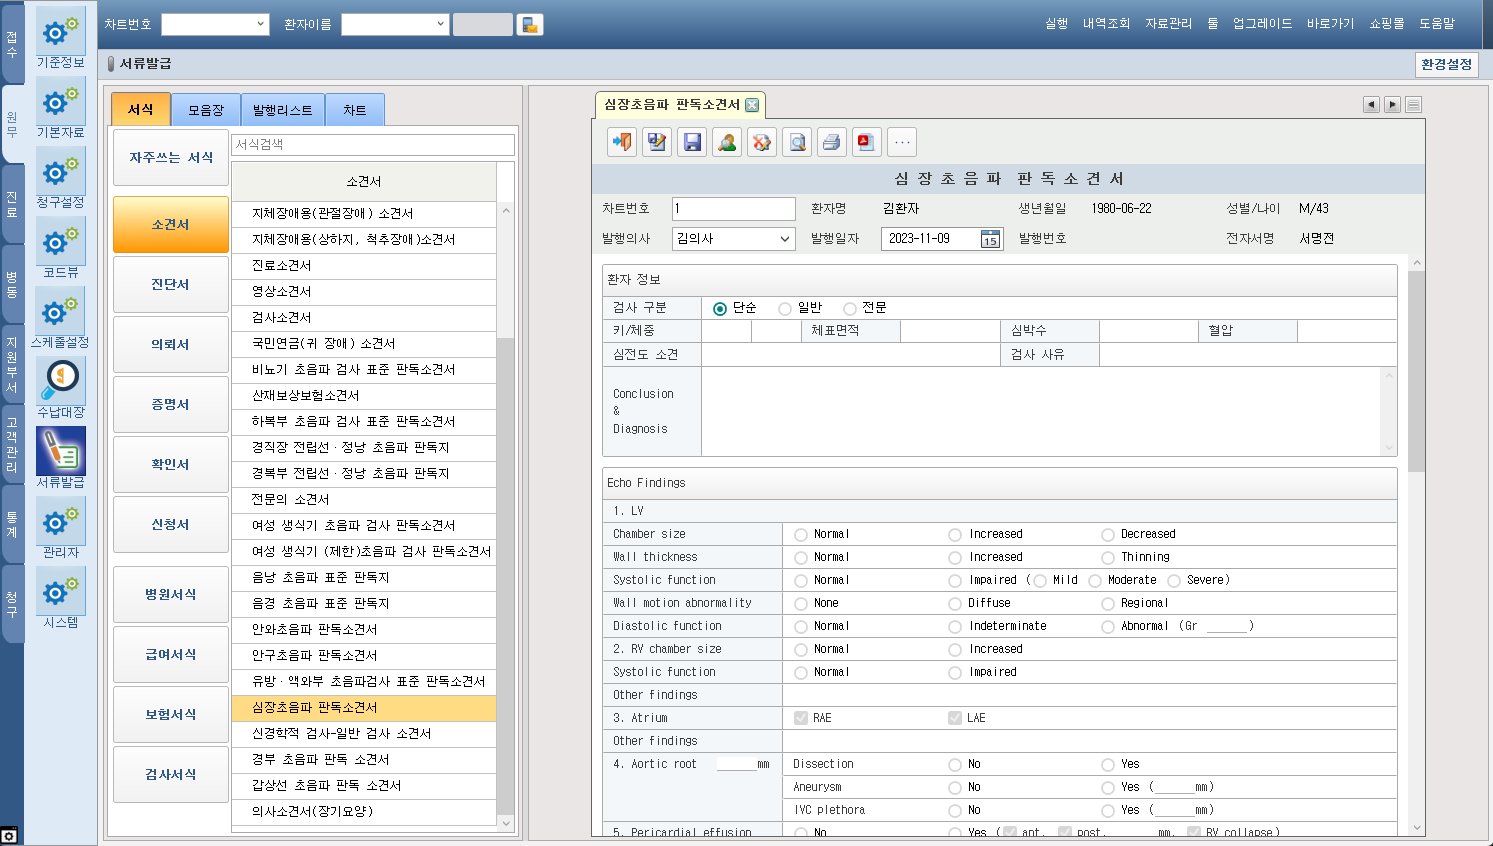Open 수납대장 from the sidebar icons
The image size is (1493, 846).
point(61,384)
